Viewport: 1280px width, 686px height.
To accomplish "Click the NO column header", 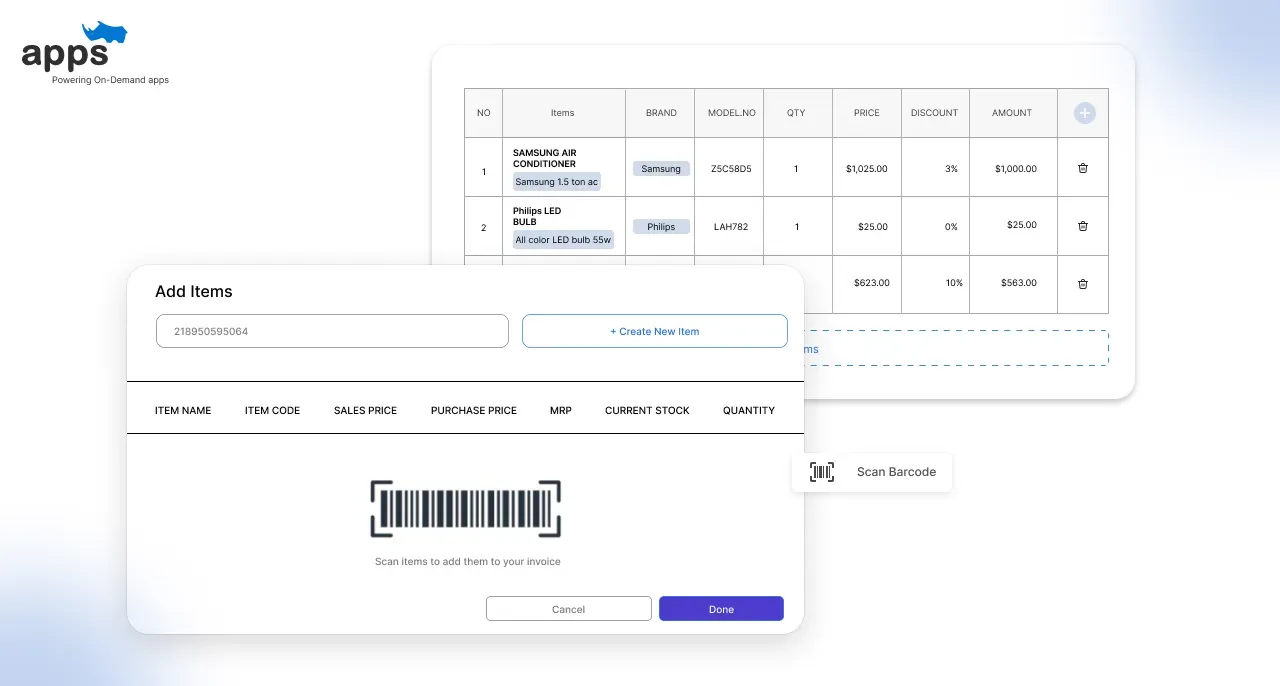I will click(484, 113).
